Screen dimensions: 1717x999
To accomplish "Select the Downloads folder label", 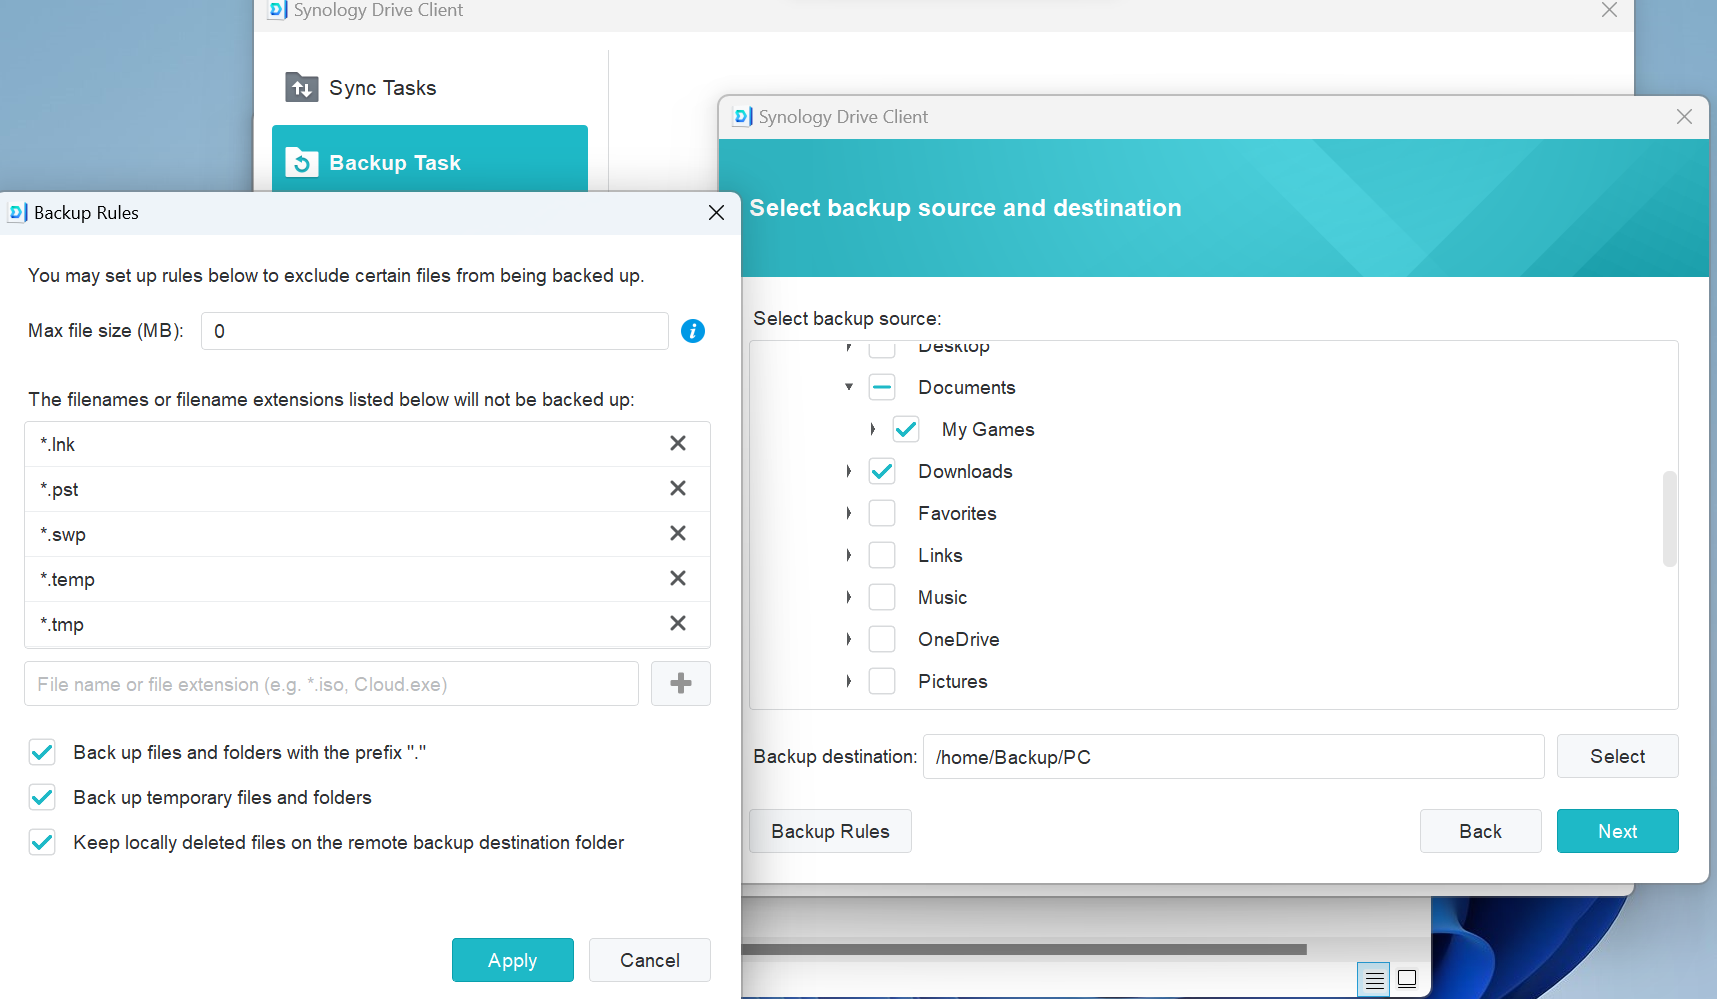I will [x=965, y=471].
